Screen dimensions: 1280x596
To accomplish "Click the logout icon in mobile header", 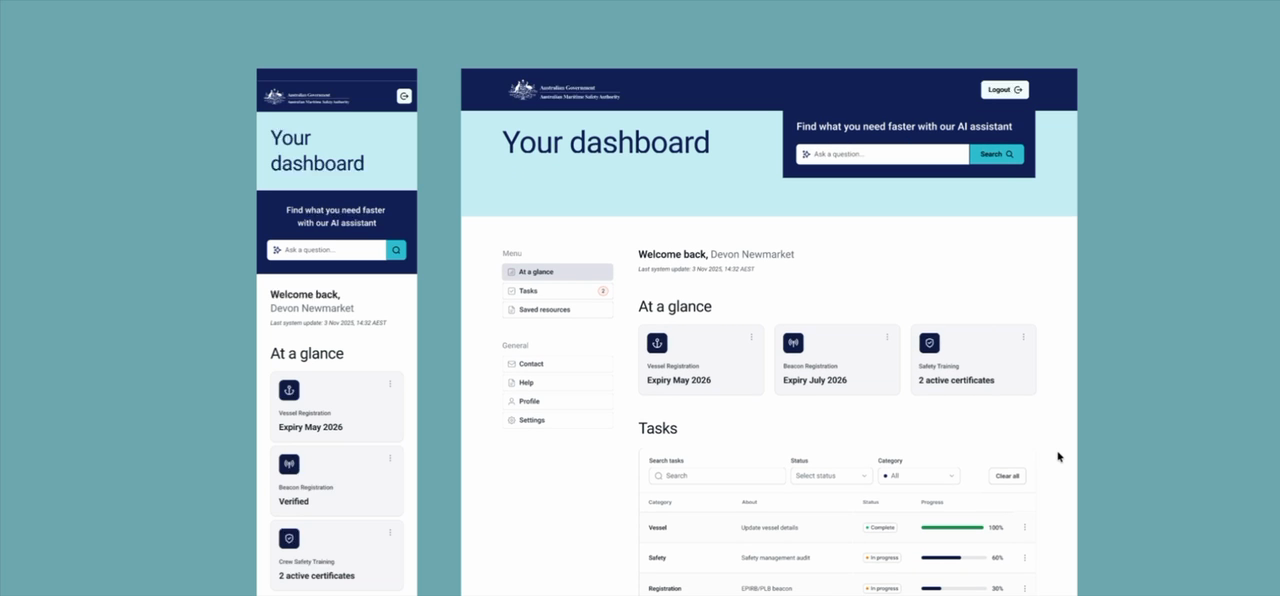I will pyautogui.click(x=404, y=96).
